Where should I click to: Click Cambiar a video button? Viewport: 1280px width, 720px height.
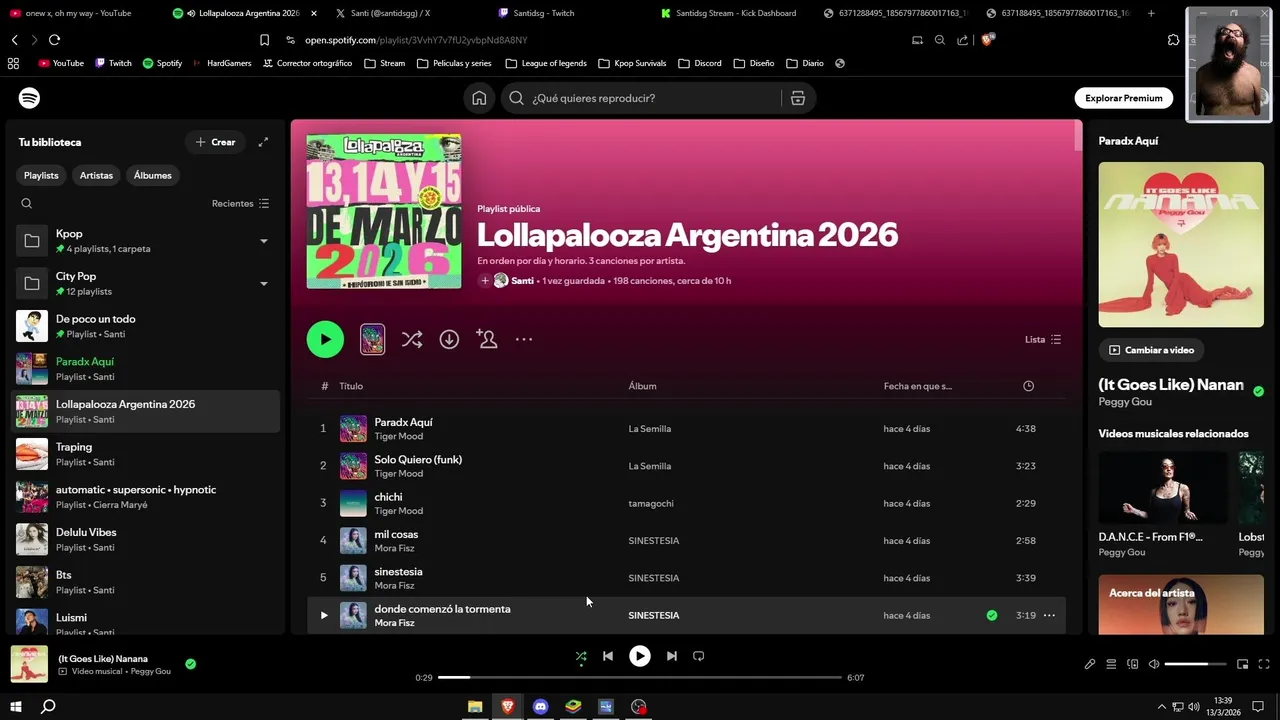point(1151,350)
